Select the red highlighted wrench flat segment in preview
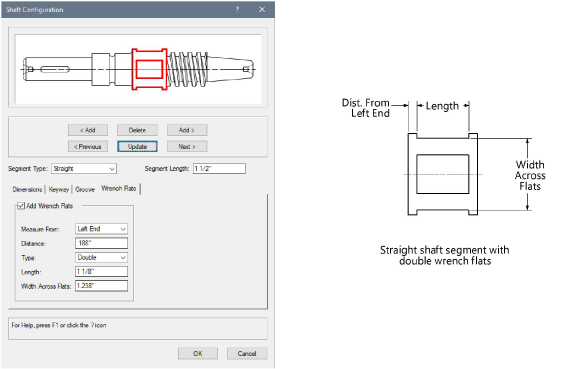The image size is (567, 369). (149, 69)
